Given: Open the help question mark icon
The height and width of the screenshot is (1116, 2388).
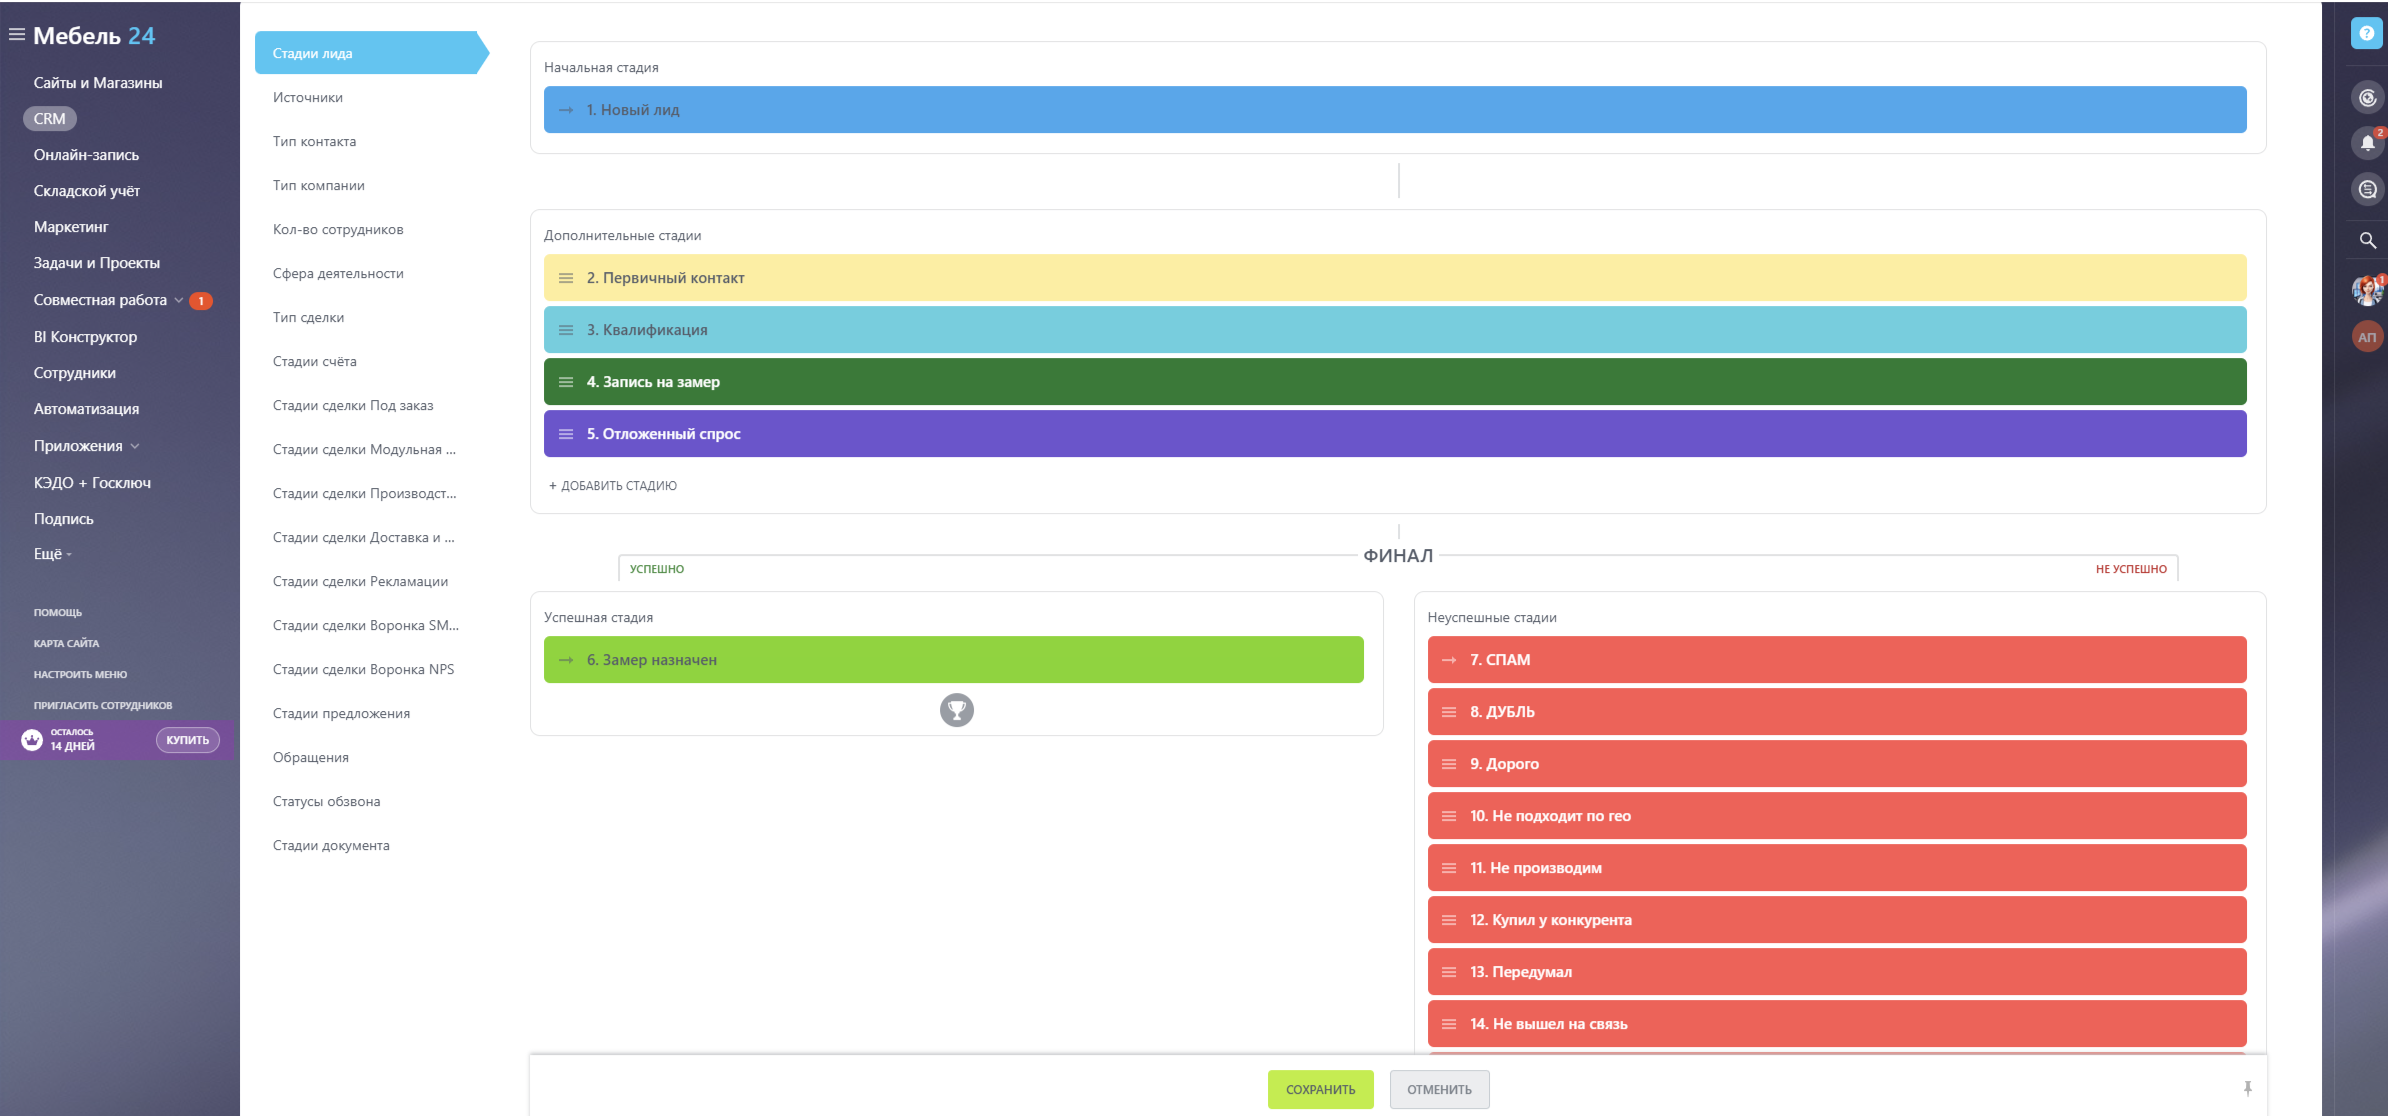Looking at the screenshot, I should [x=2366, y=33].
